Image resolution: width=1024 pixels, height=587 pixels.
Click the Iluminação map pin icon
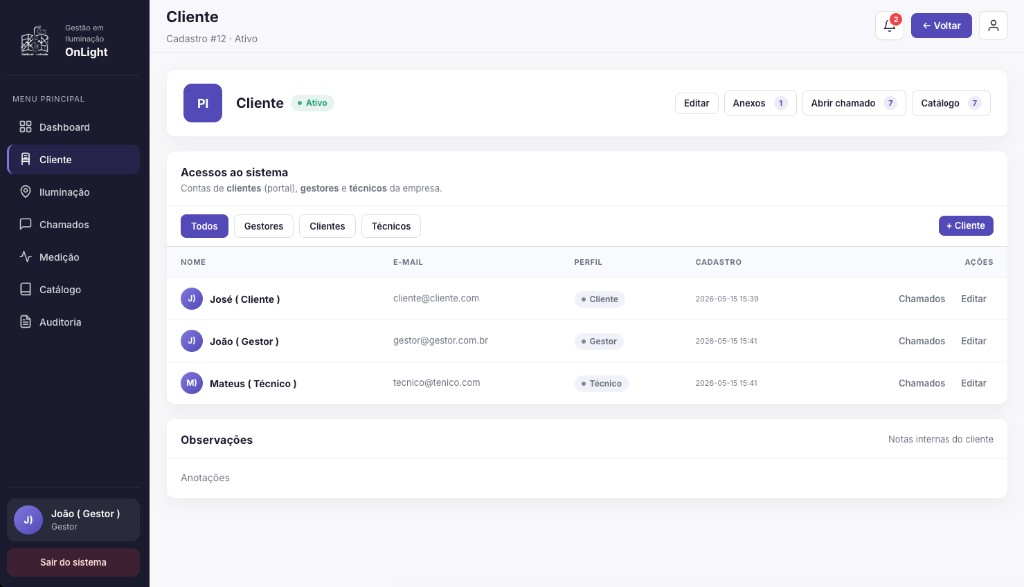(25, 191)
